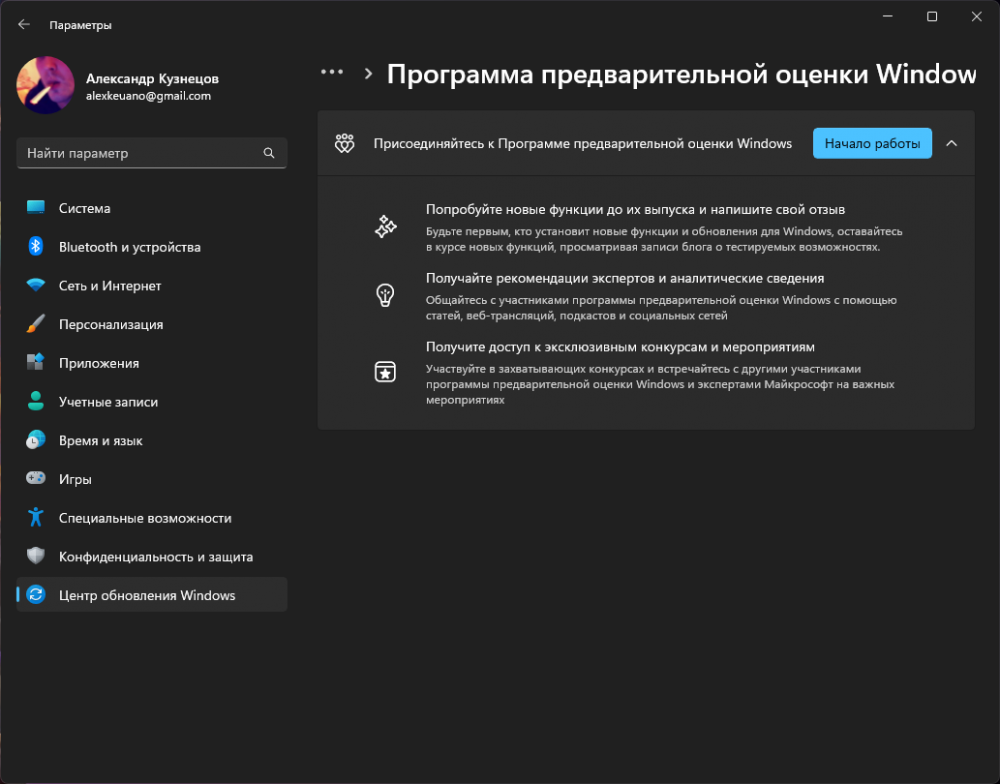The image size is (1000, 784).
Task: Click 'Попробуйте новые функции' heading
Action: click(635, 209)
